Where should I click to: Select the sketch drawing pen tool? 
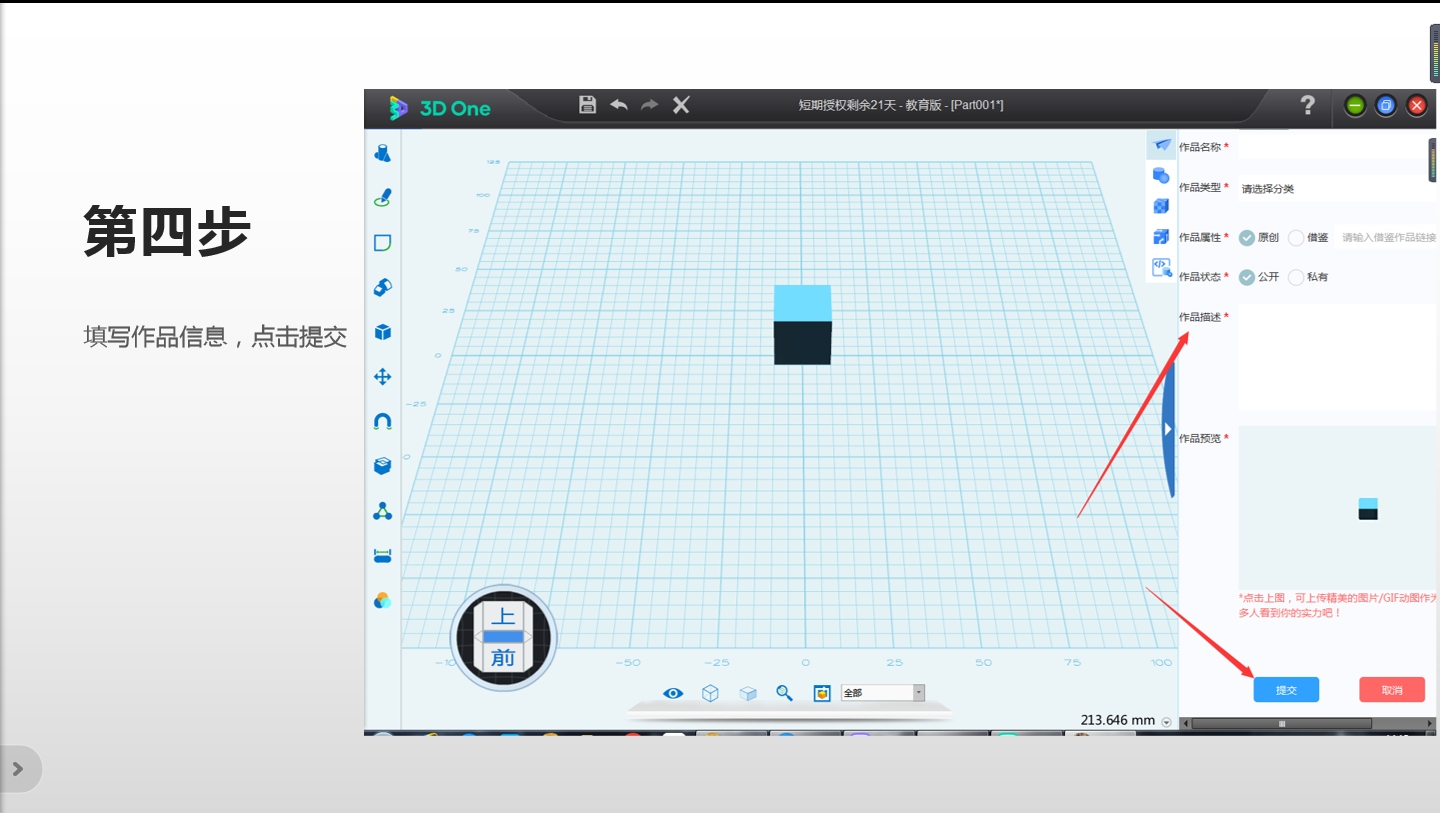382,198
